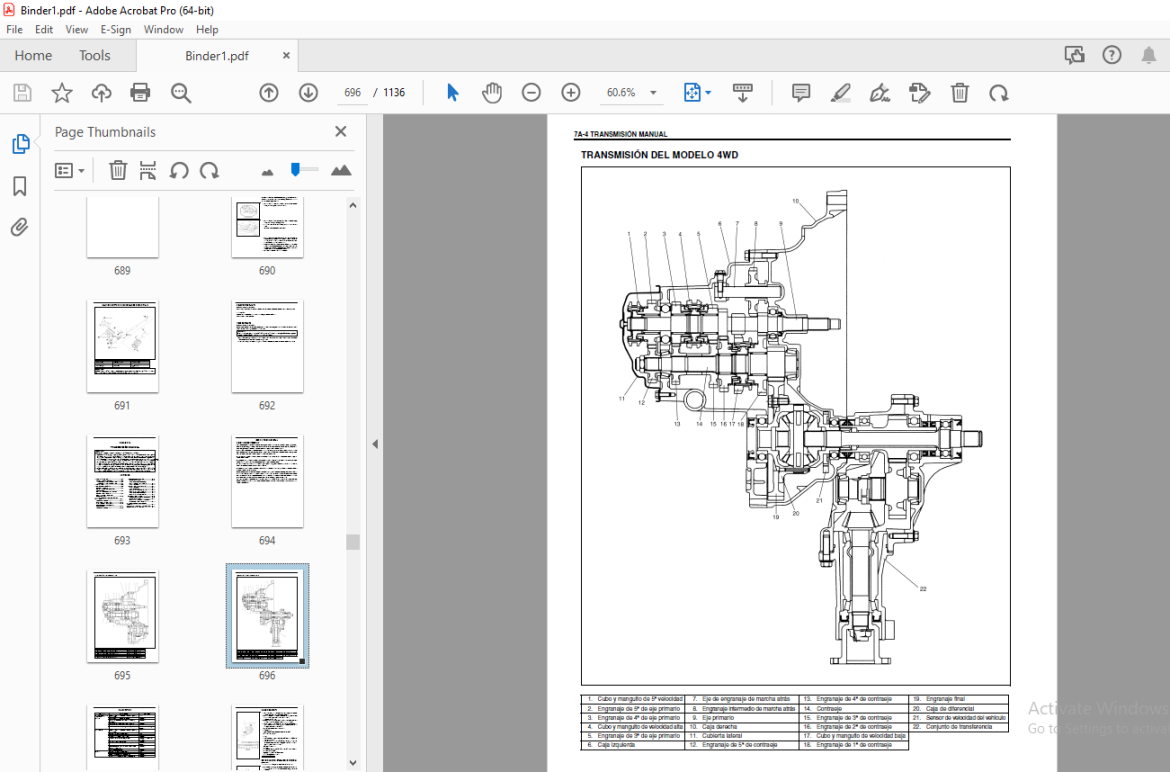1170x772 pixels.
Task: Collapse the navigation pane with the arrow
Action: [x=375, y=444]
